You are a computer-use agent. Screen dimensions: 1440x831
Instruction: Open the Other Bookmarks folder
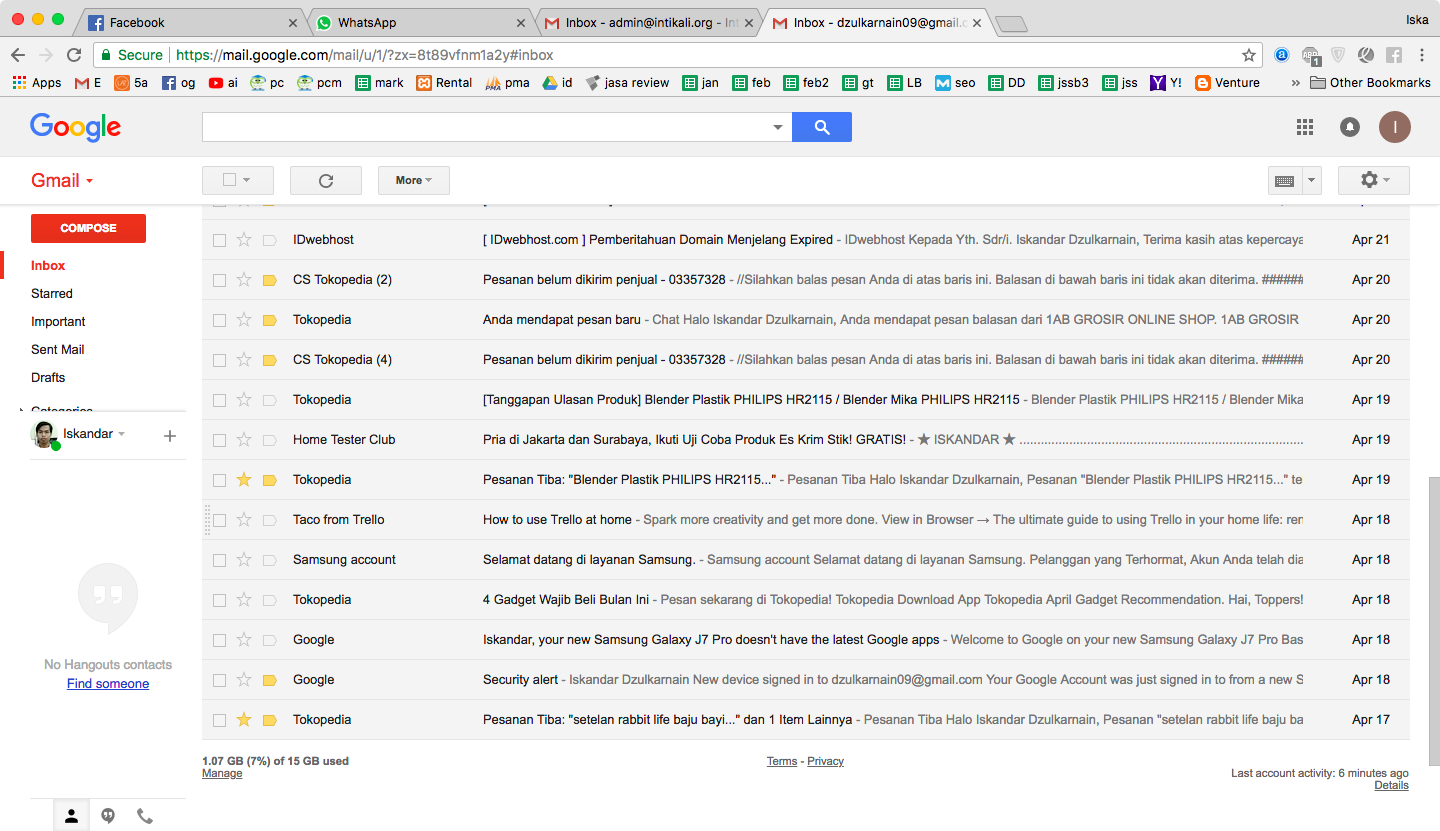(x=1370, y=83)
